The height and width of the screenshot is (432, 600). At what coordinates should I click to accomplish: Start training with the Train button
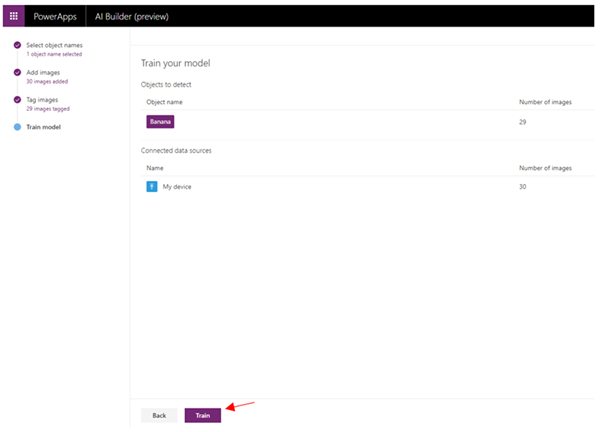coord(203,414)
